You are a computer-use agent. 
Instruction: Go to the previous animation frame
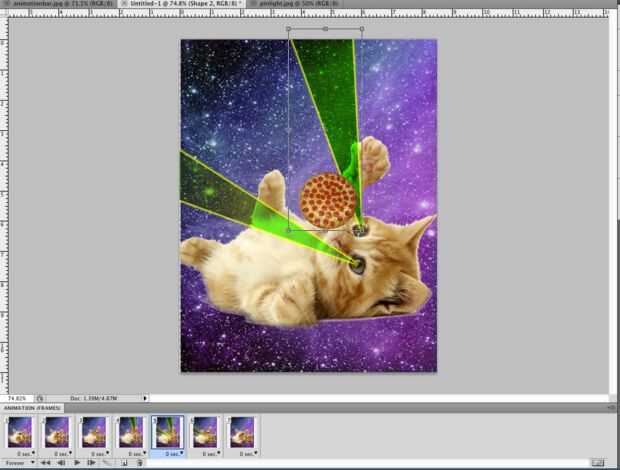(x=61, y=462)
